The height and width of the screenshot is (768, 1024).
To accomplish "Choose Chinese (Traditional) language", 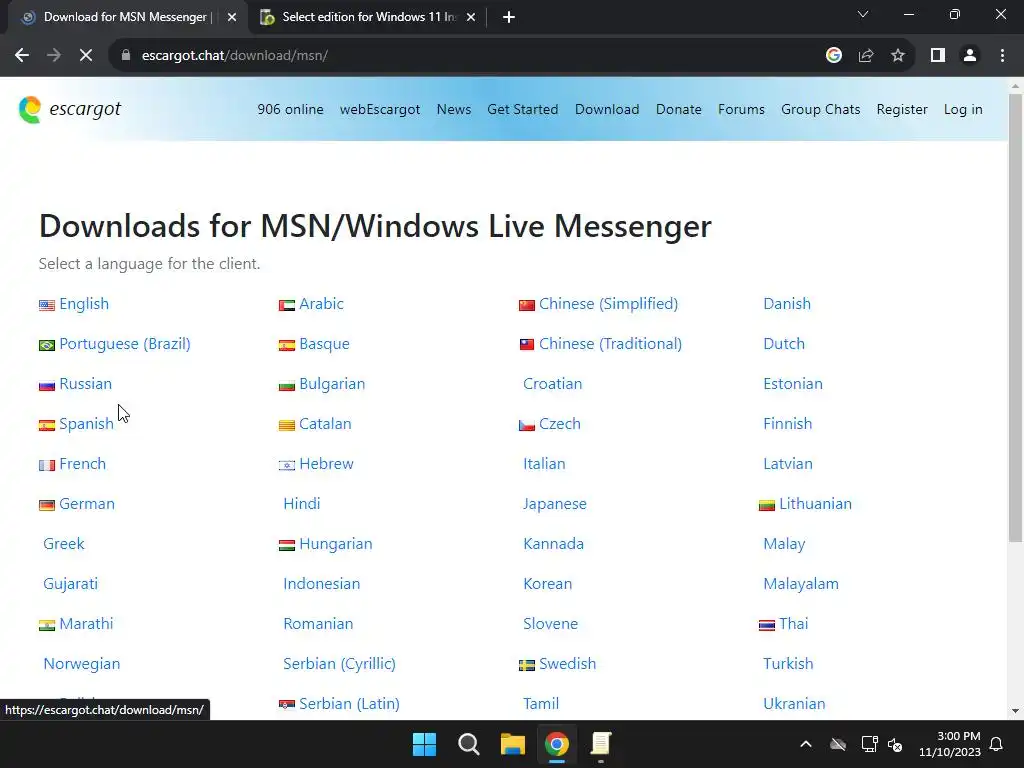I will coord(610,344).
